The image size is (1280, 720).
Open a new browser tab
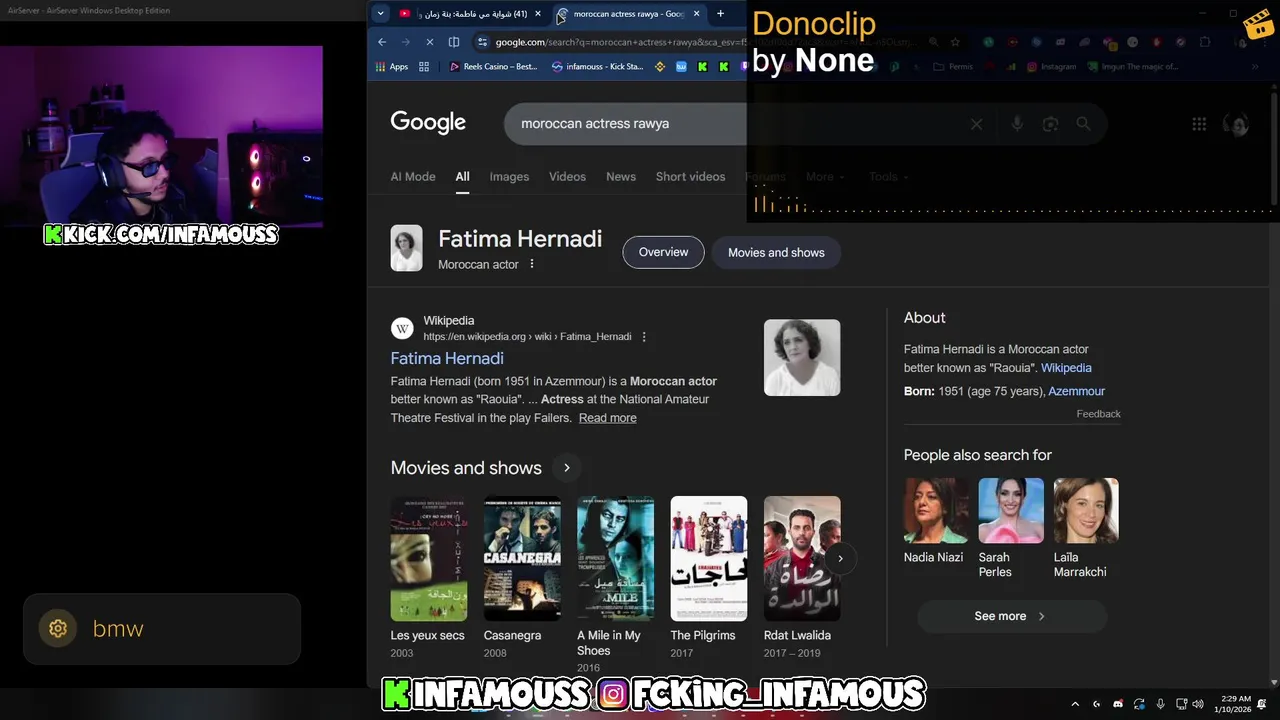[720, 14]
